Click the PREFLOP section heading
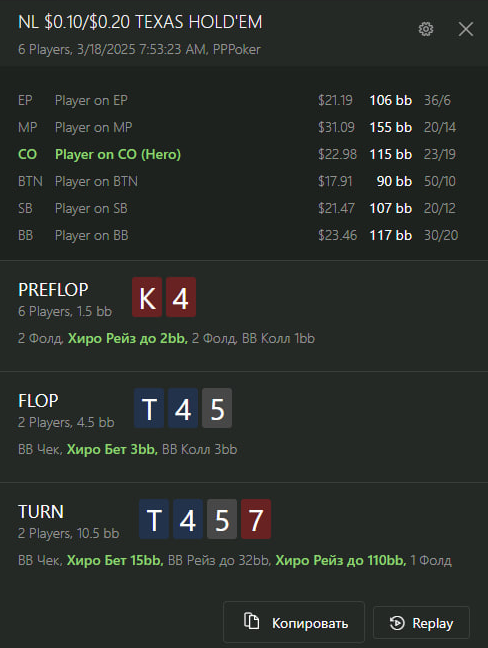This screenshot has height=648, width=488. point(53,290)
